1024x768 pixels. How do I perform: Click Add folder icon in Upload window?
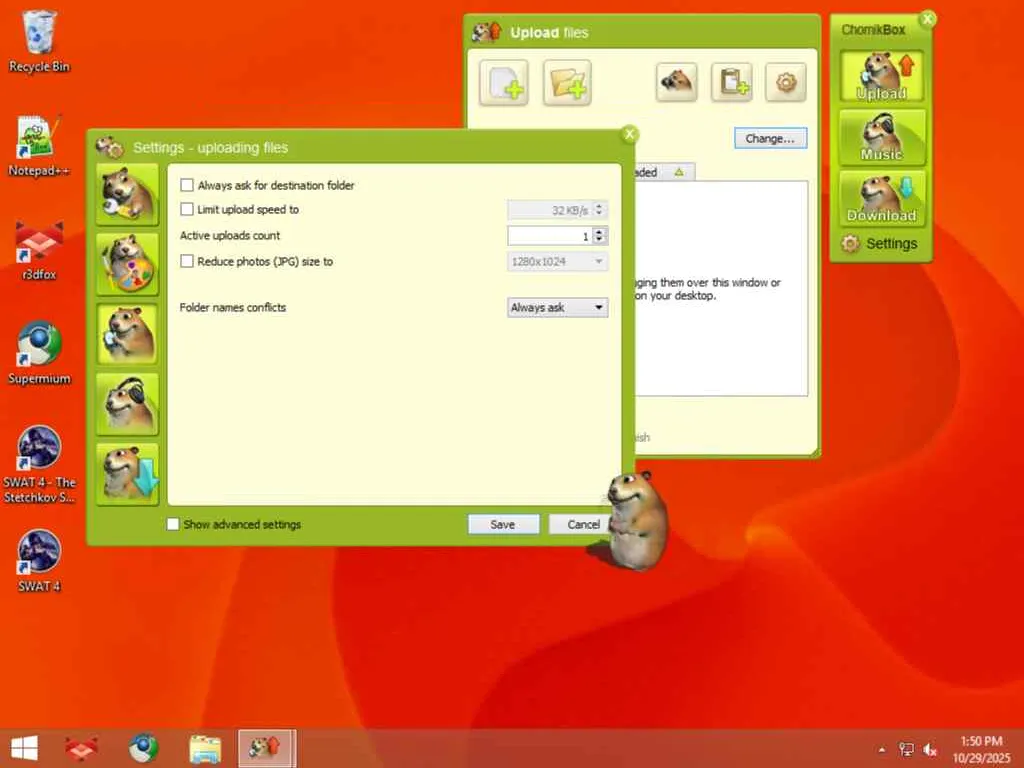tap(567, 83)
